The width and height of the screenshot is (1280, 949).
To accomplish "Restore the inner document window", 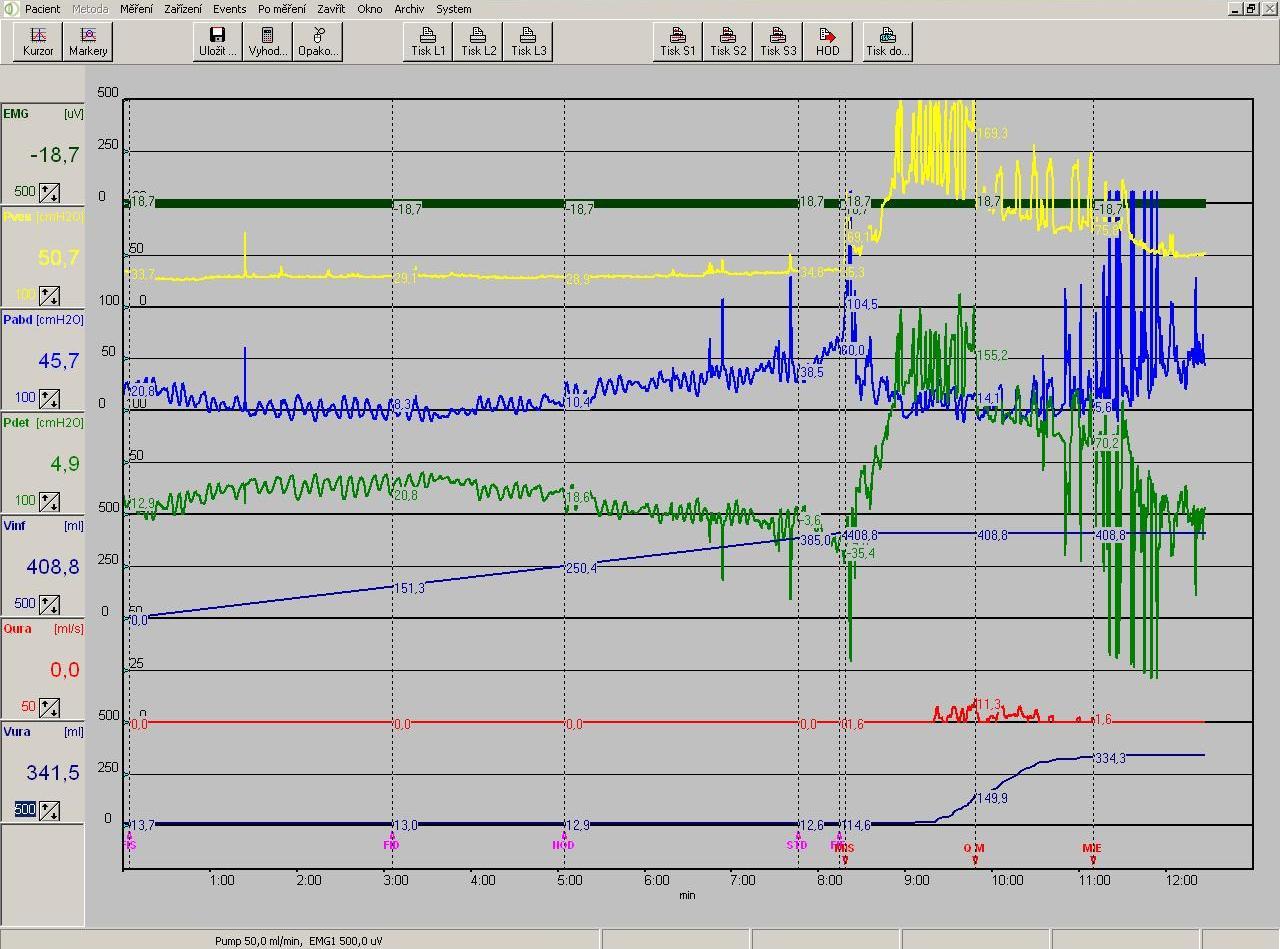I will coord(1251,8).
